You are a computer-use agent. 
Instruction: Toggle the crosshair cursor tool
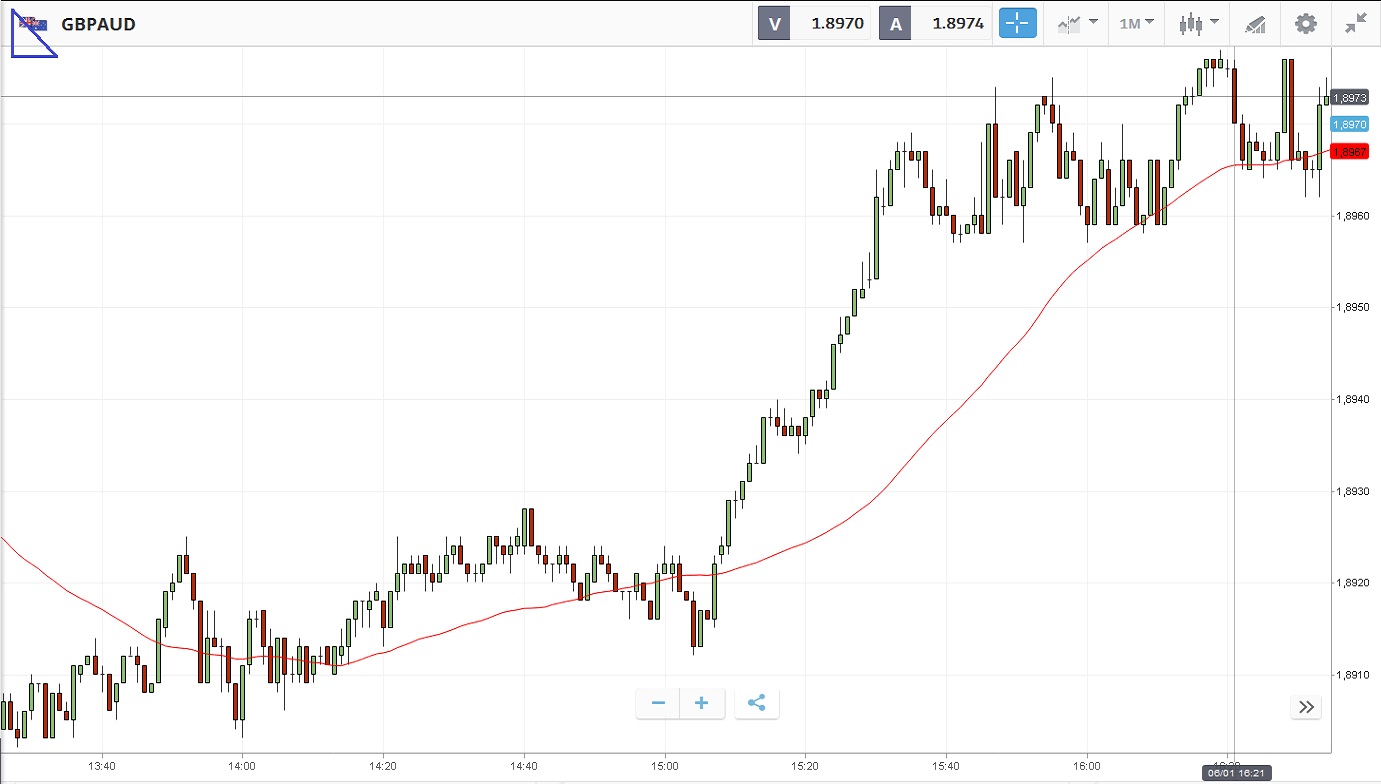click(1018, 24)
